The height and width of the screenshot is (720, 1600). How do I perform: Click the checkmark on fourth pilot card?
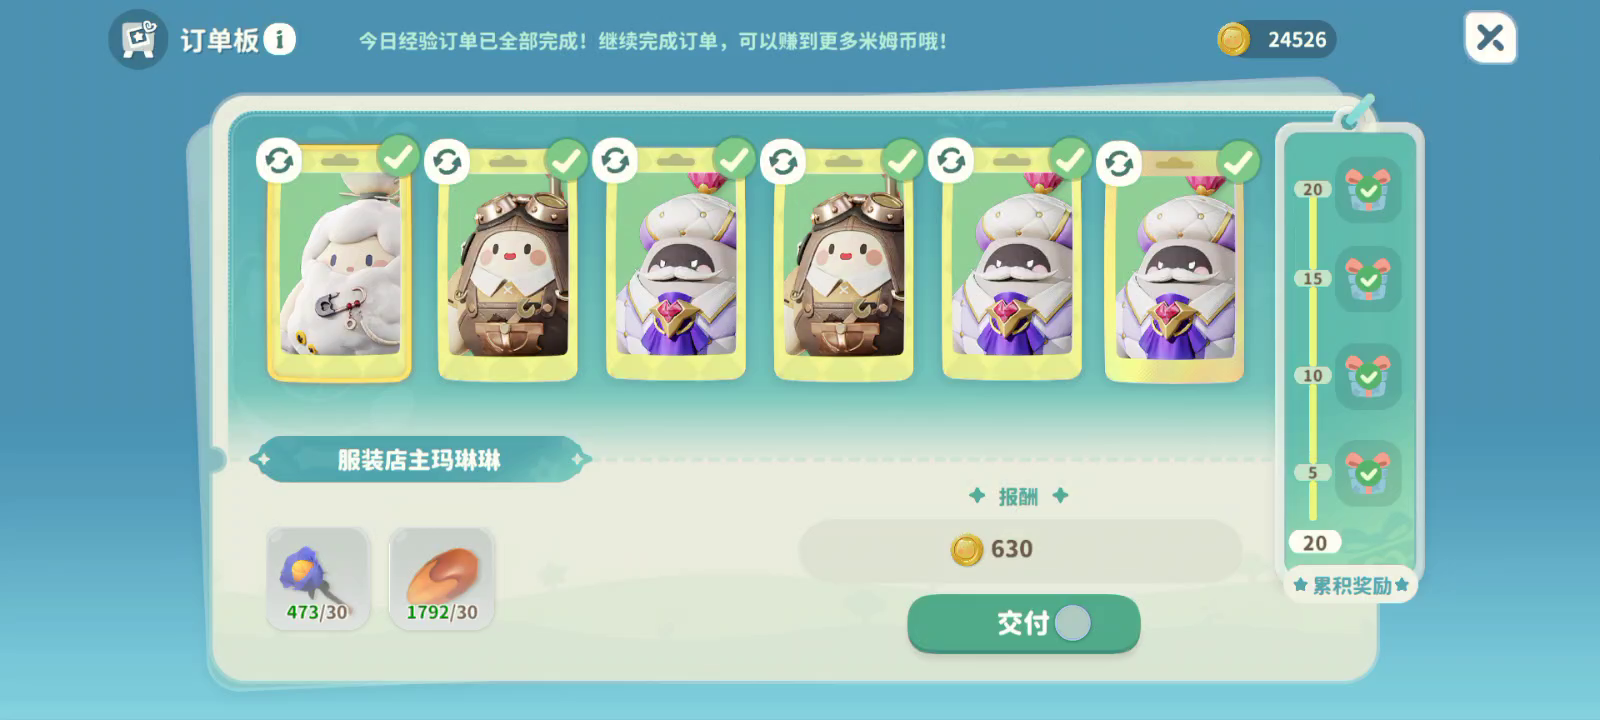903,158
